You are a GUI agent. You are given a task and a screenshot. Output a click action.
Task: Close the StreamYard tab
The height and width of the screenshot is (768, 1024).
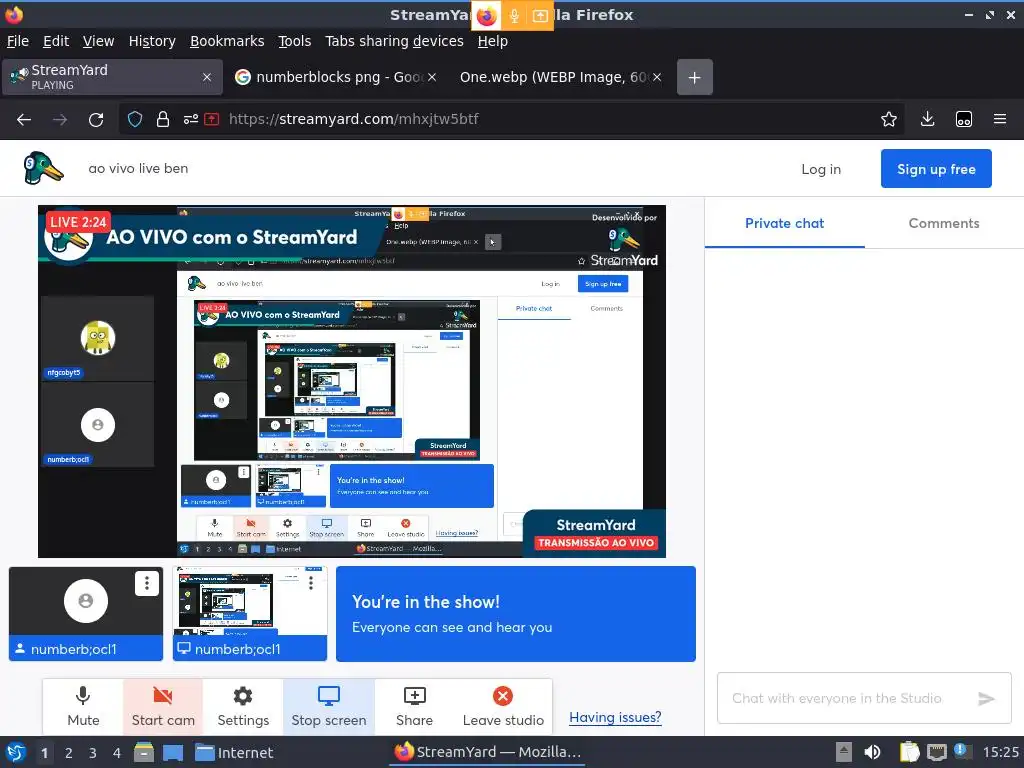206,78
